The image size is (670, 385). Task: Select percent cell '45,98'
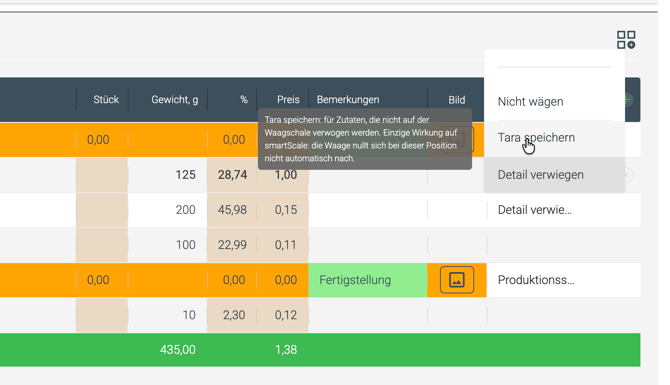click(x=232, y=210)
